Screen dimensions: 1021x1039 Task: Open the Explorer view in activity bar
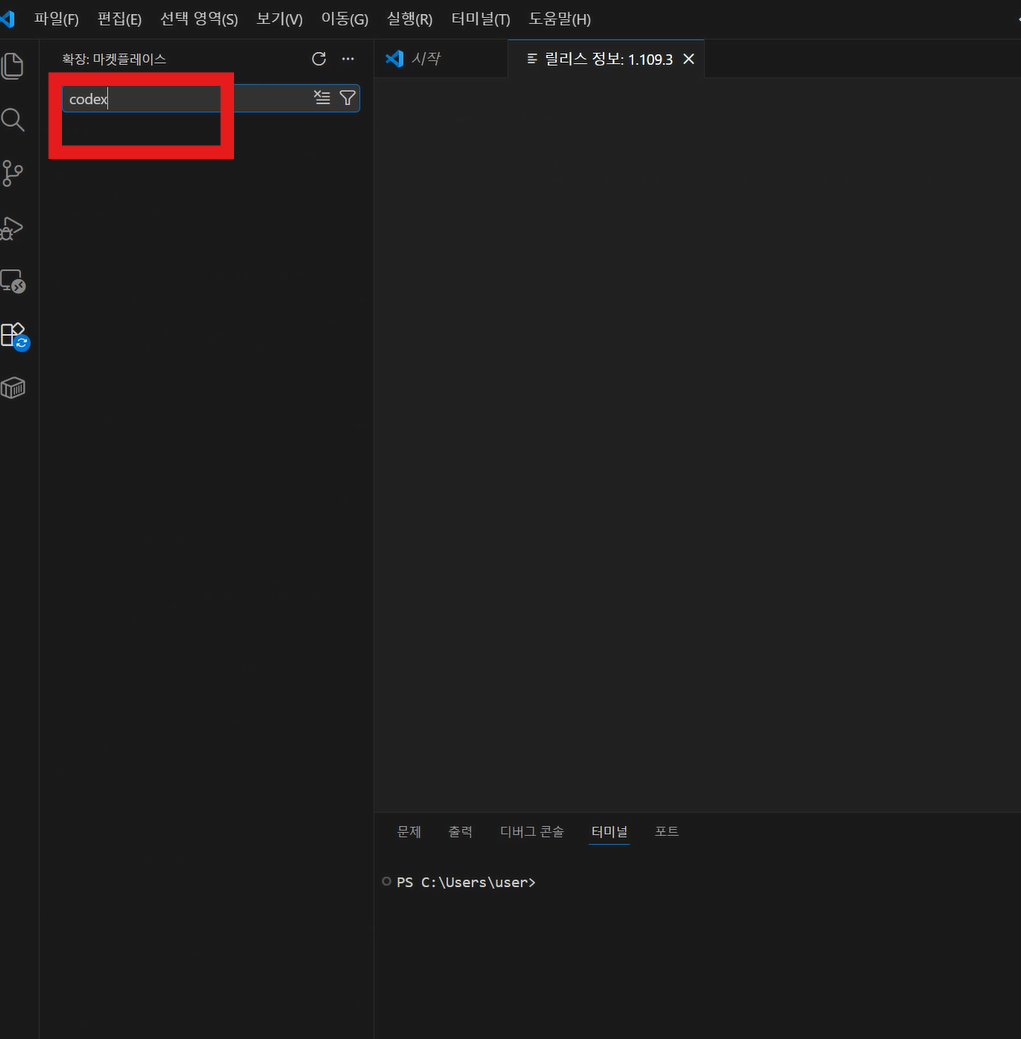tap(13, 66)
